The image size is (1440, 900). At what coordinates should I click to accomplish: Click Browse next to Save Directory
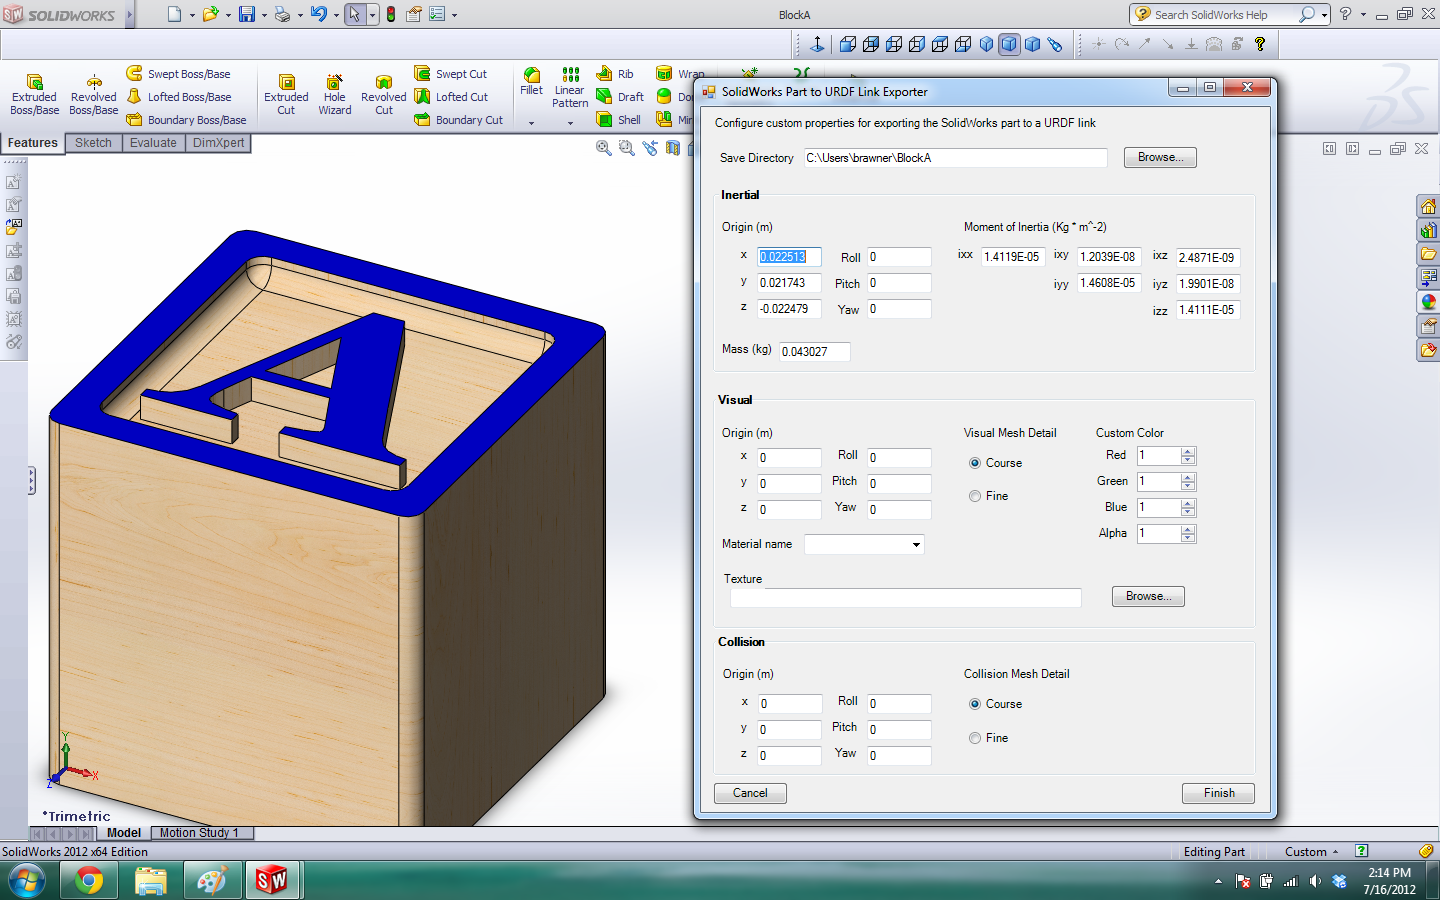[x=1160, y=158]
